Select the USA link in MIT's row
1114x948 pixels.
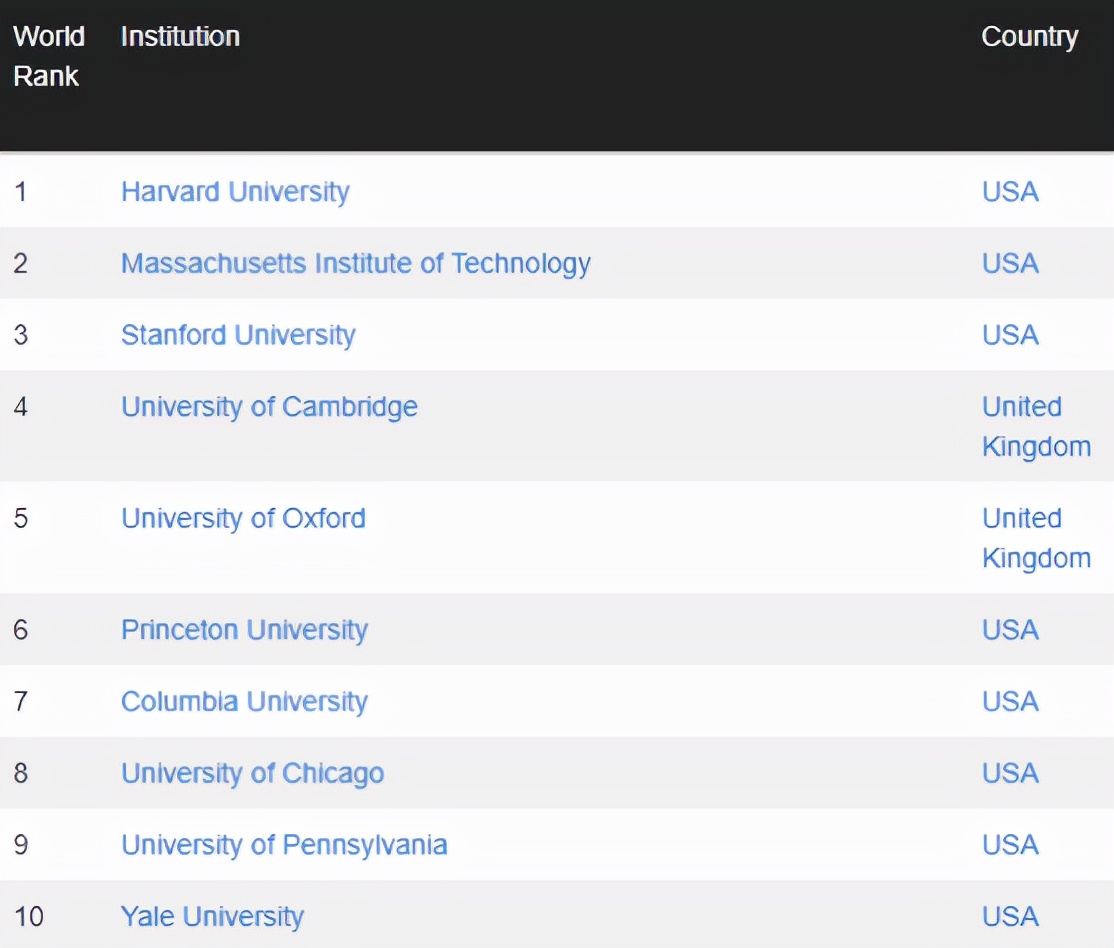(x=1010, y=263)
